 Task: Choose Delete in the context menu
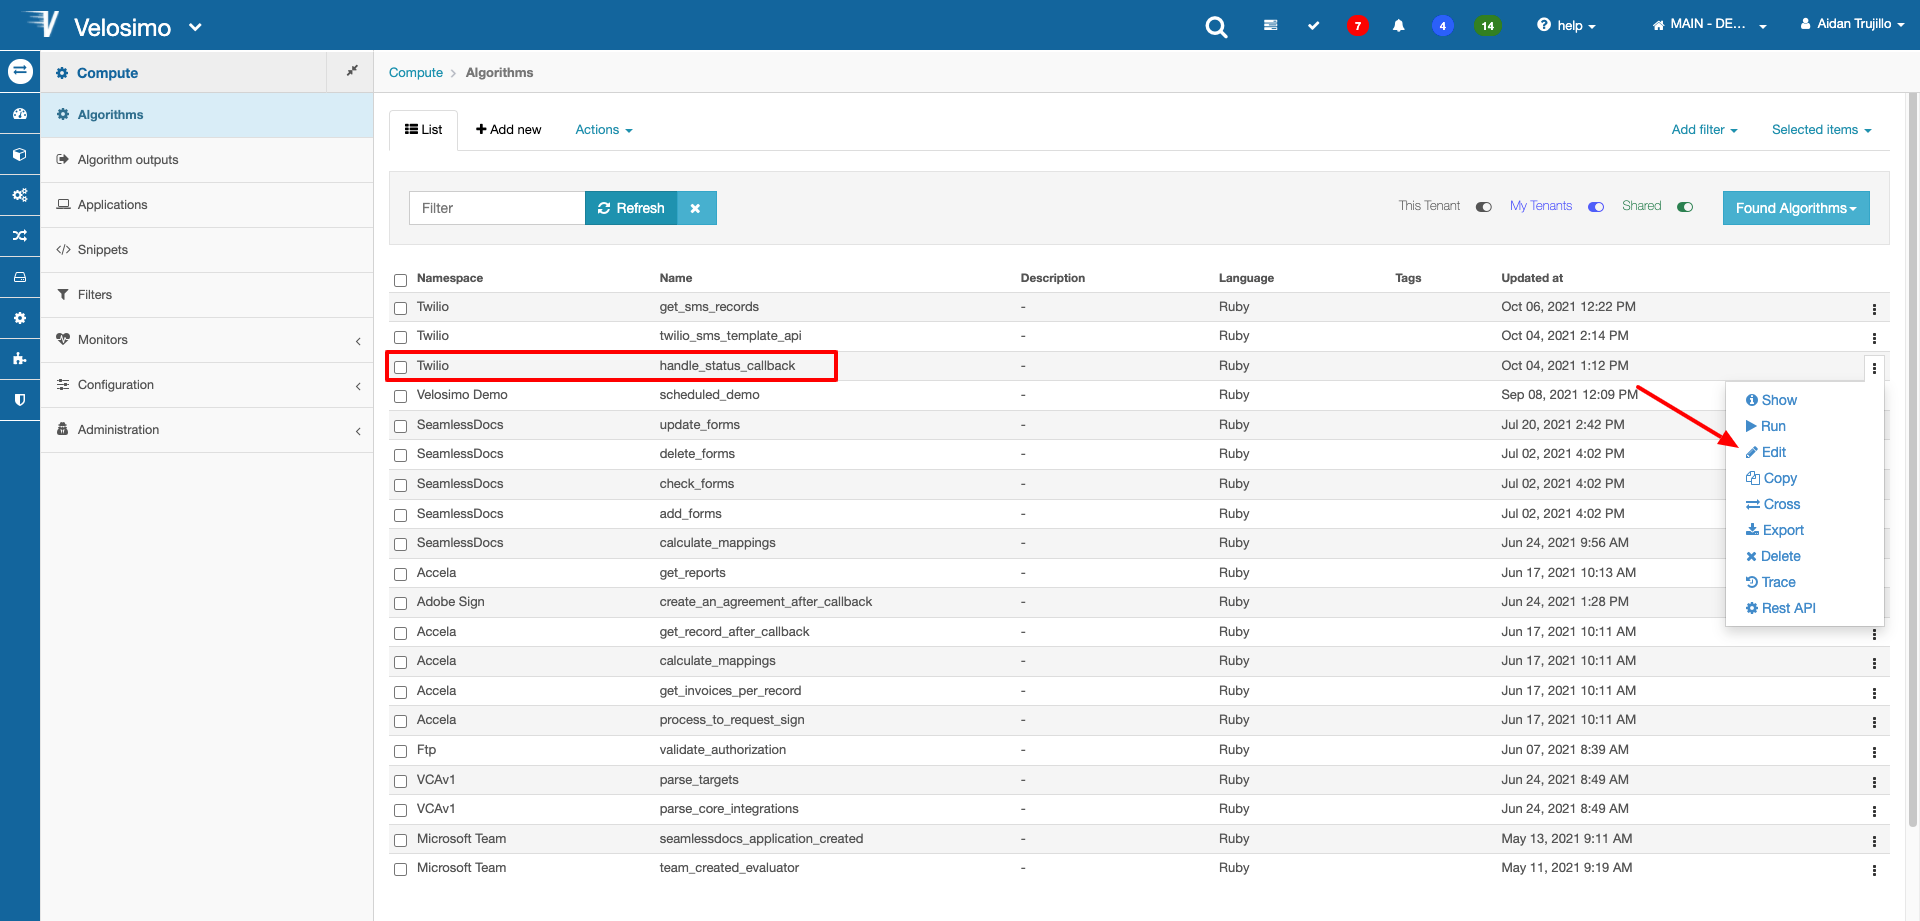(x=1773, y=556)
